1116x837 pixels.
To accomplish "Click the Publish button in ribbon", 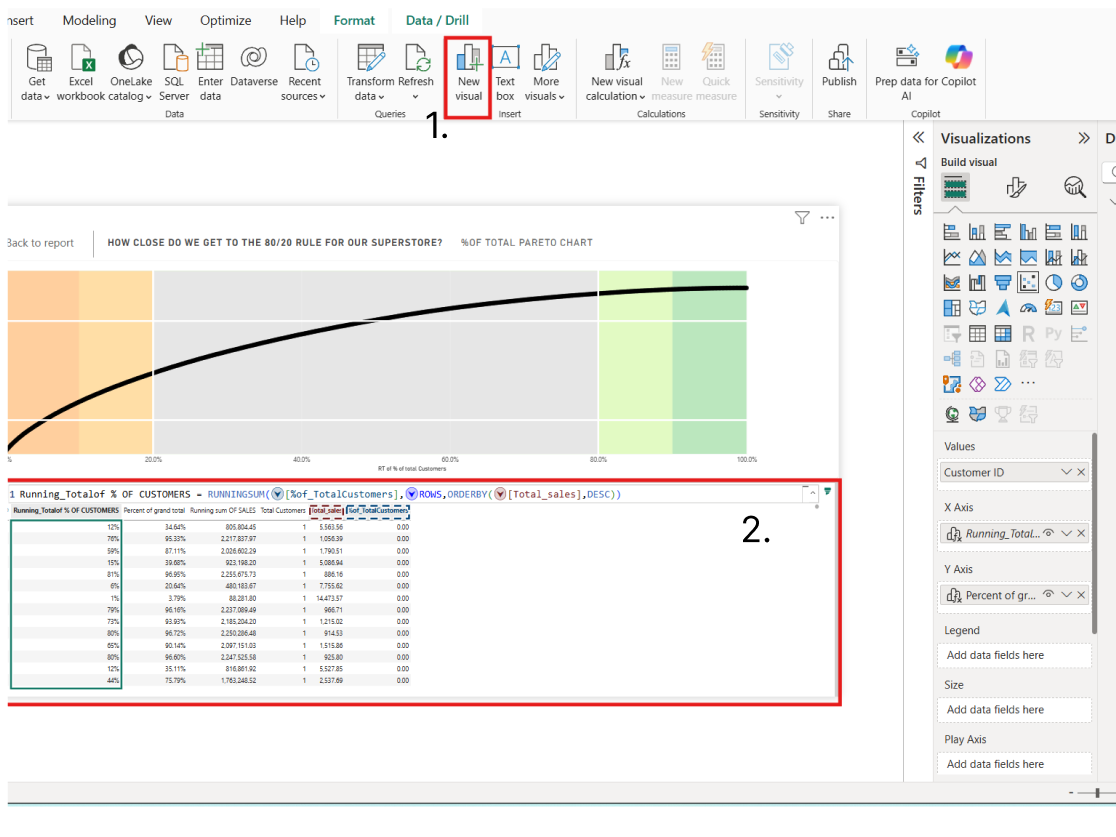I will 839,66.
